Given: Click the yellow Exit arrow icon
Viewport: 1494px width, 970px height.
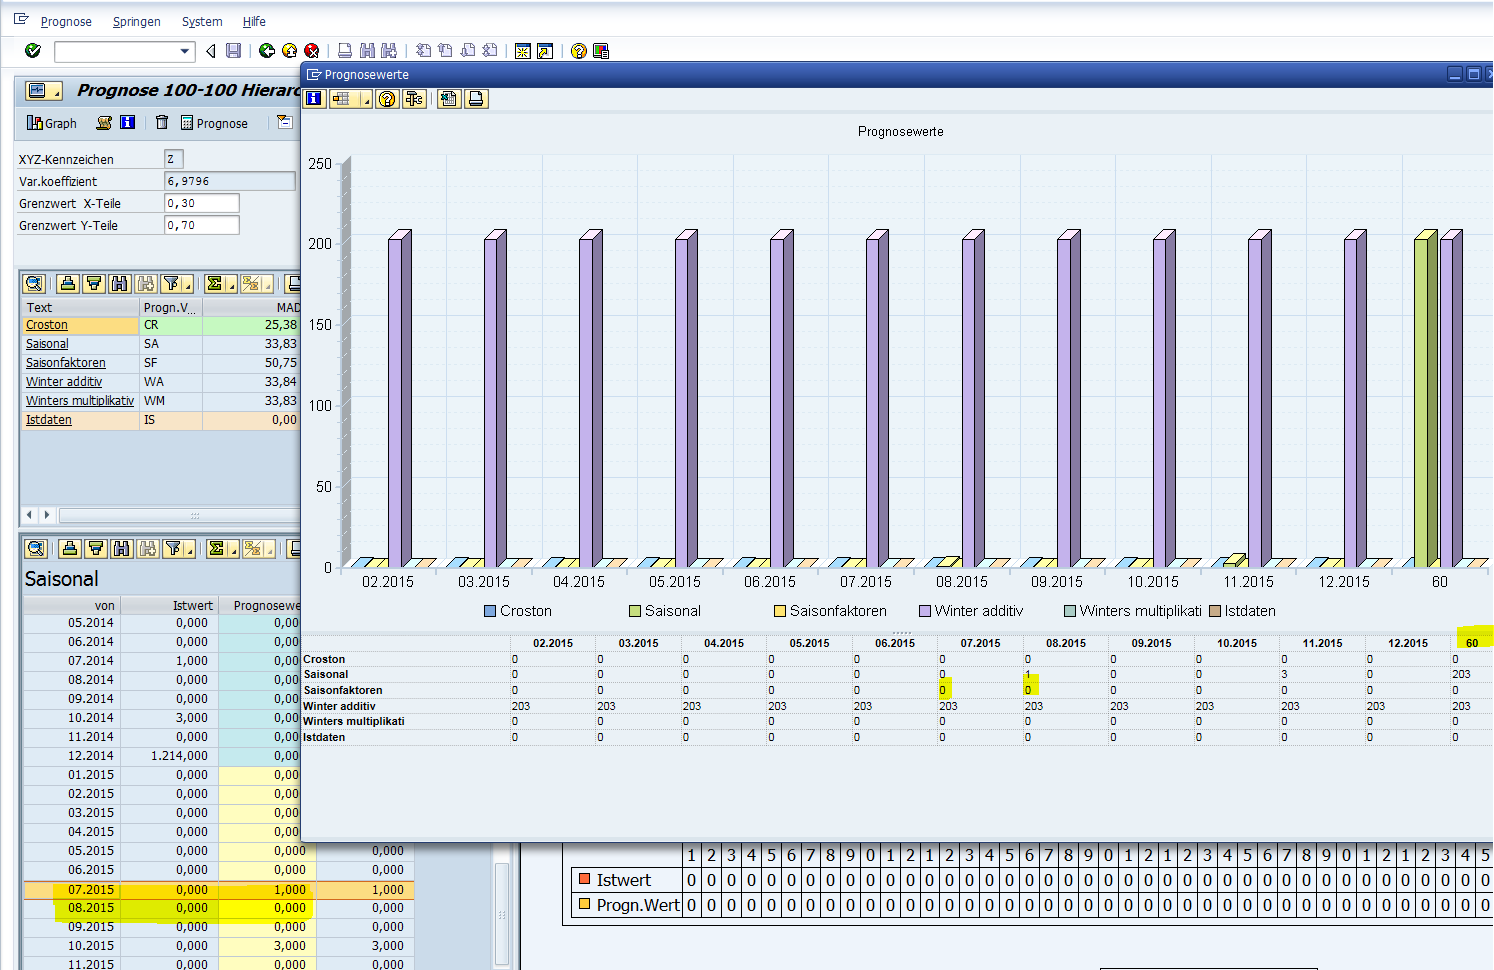Looking at the screenshot, I should 289,51.
